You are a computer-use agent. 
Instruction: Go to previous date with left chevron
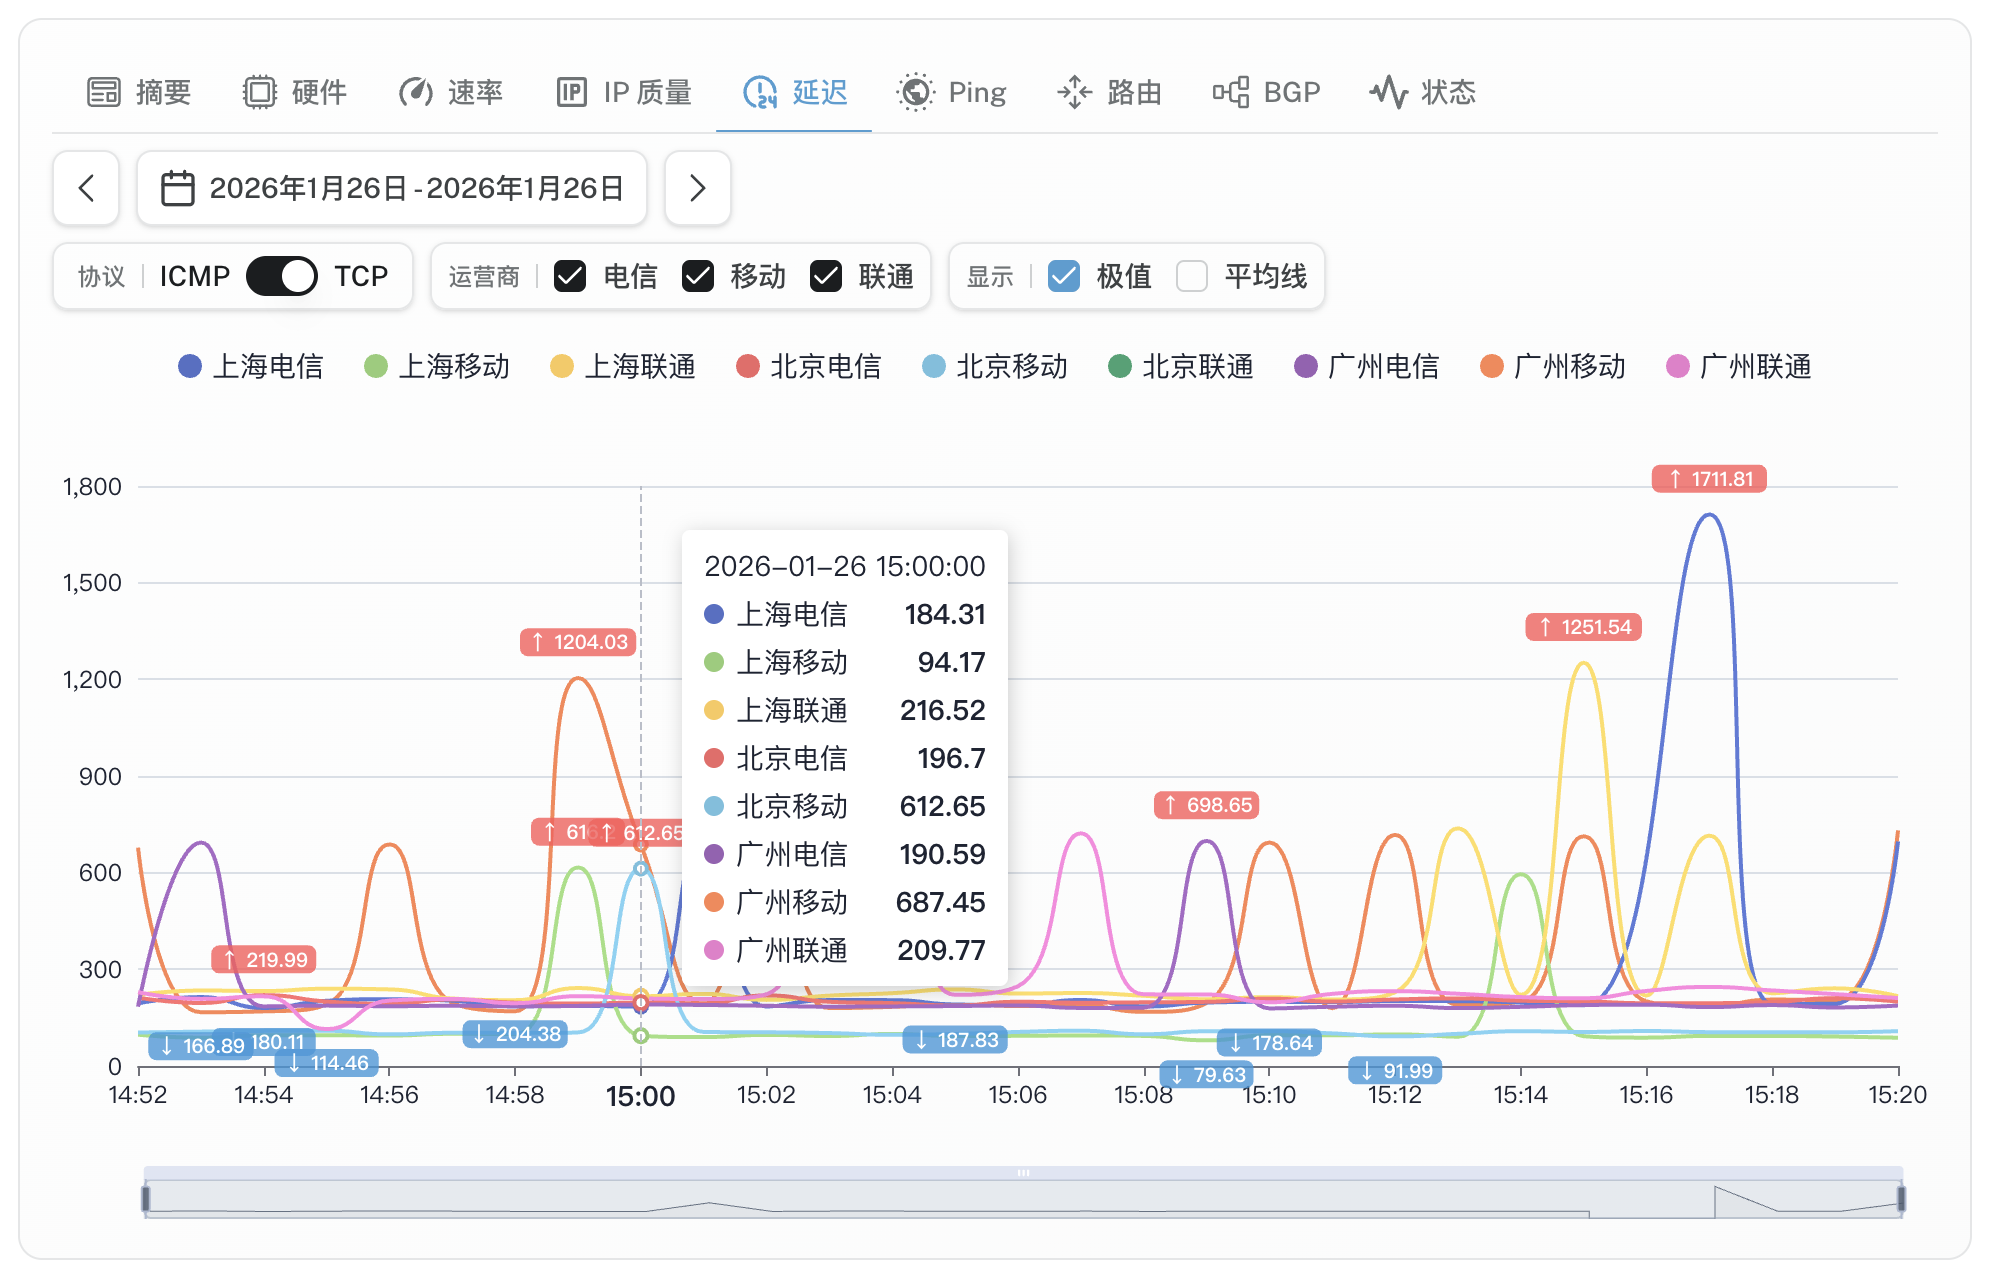(86, 188)
